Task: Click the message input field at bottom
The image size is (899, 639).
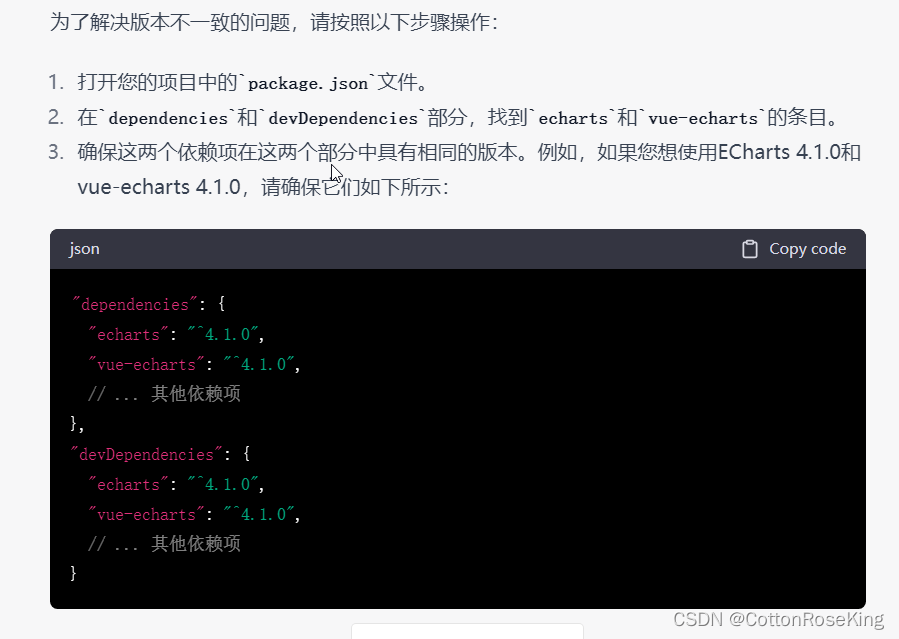Action: point(466,632)
